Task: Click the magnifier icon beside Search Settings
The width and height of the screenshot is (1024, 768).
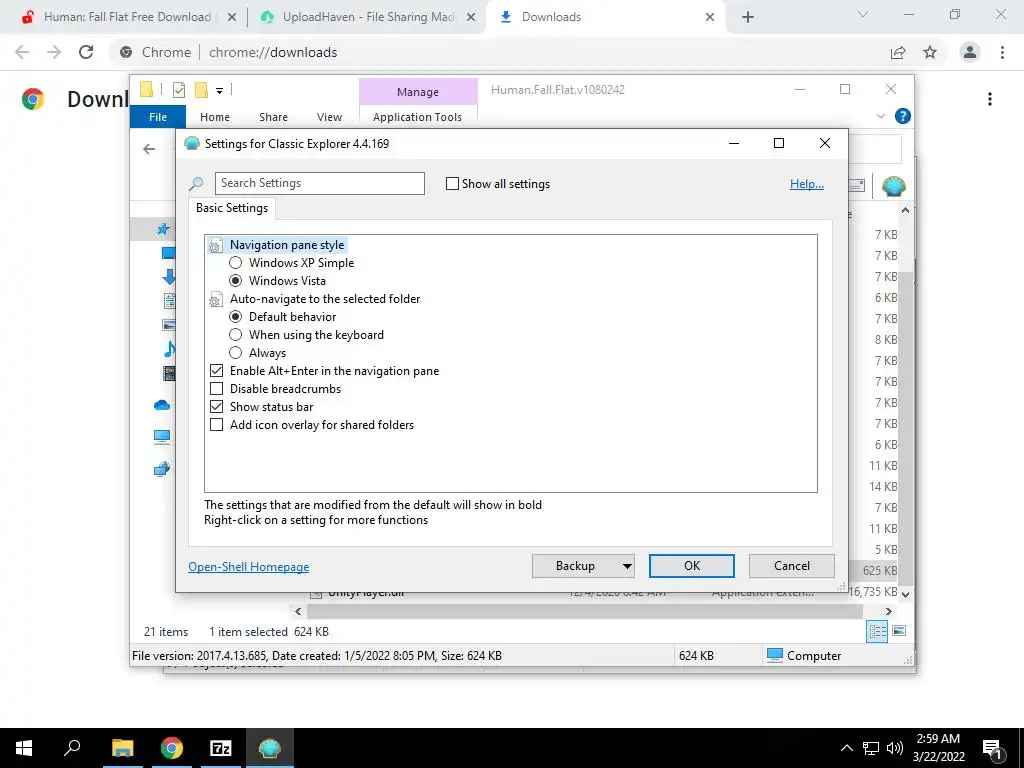Action: (x=196, y=184)
